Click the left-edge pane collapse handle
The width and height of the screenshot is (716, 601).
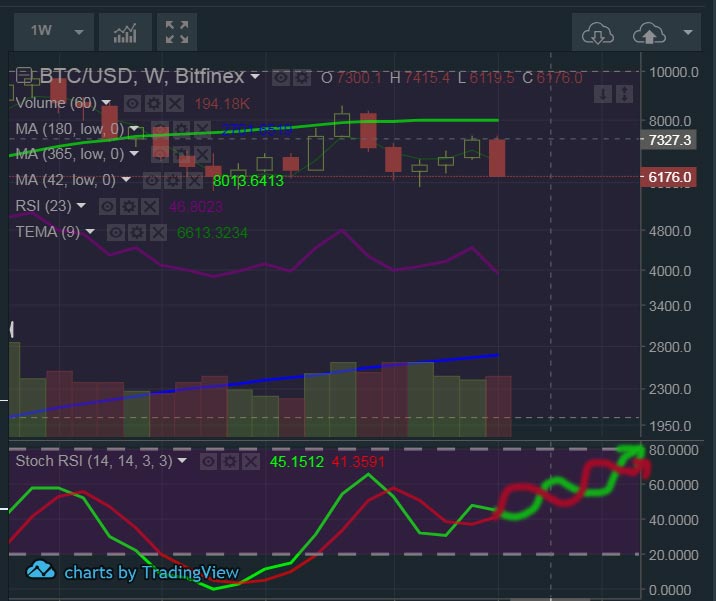coord(11,329)
